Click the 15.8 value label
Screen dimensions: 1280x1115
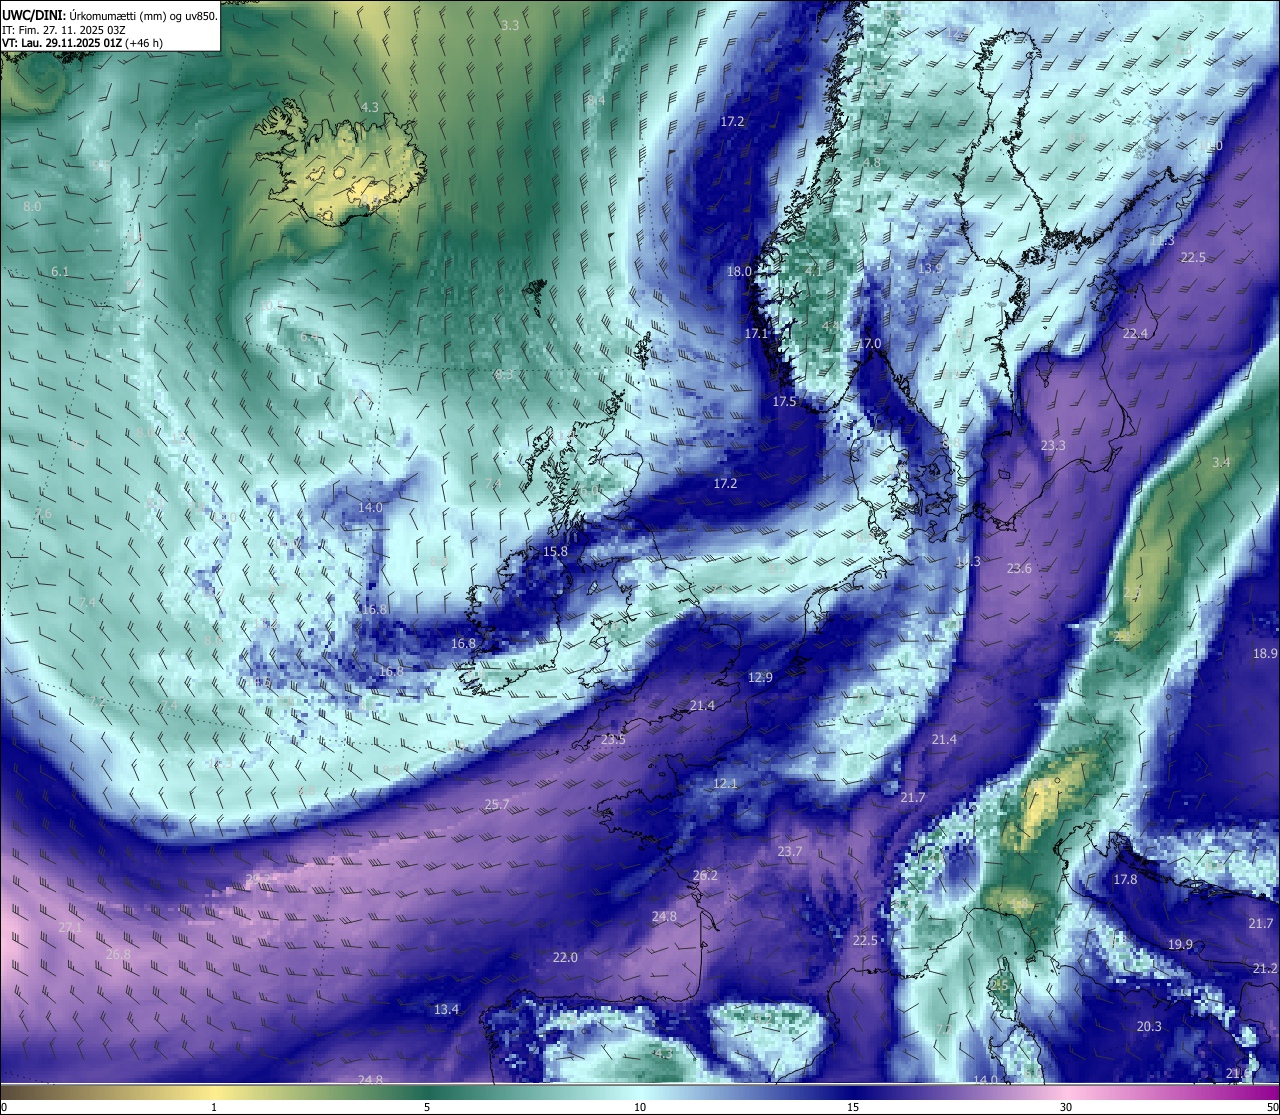(x=555, y=552)
